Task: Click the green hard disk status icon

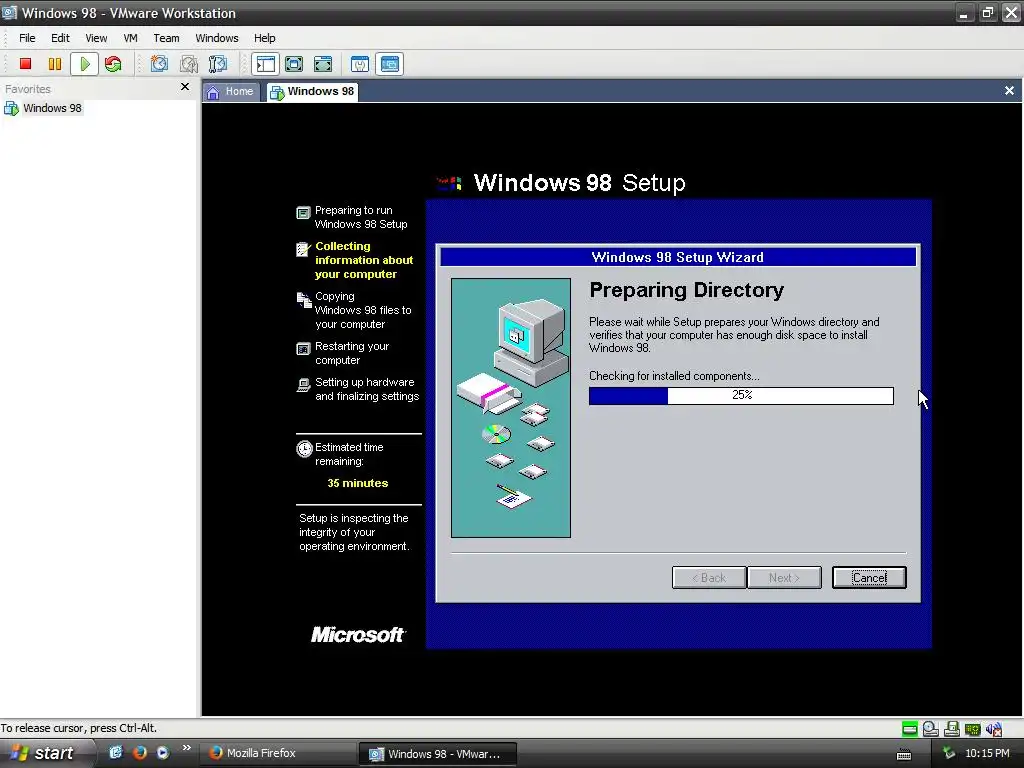Action: click(x=909, y=729)
